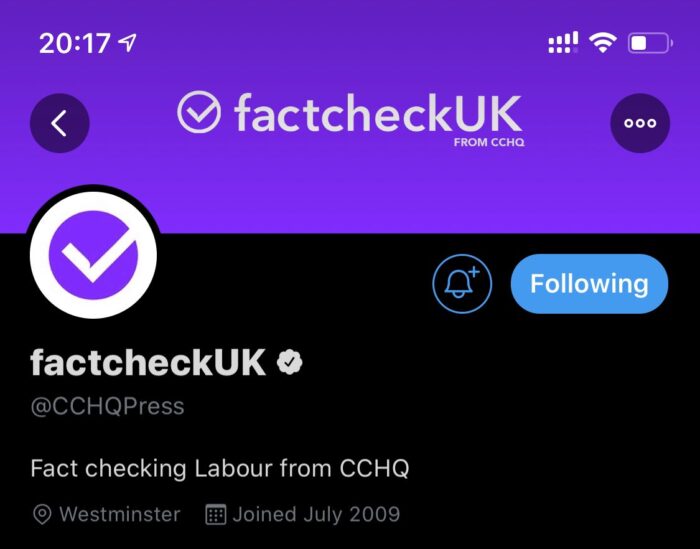This screenshot has height=549, width=700.
Task: Open the factcheckUK profile picture
Action: point(93,255)
